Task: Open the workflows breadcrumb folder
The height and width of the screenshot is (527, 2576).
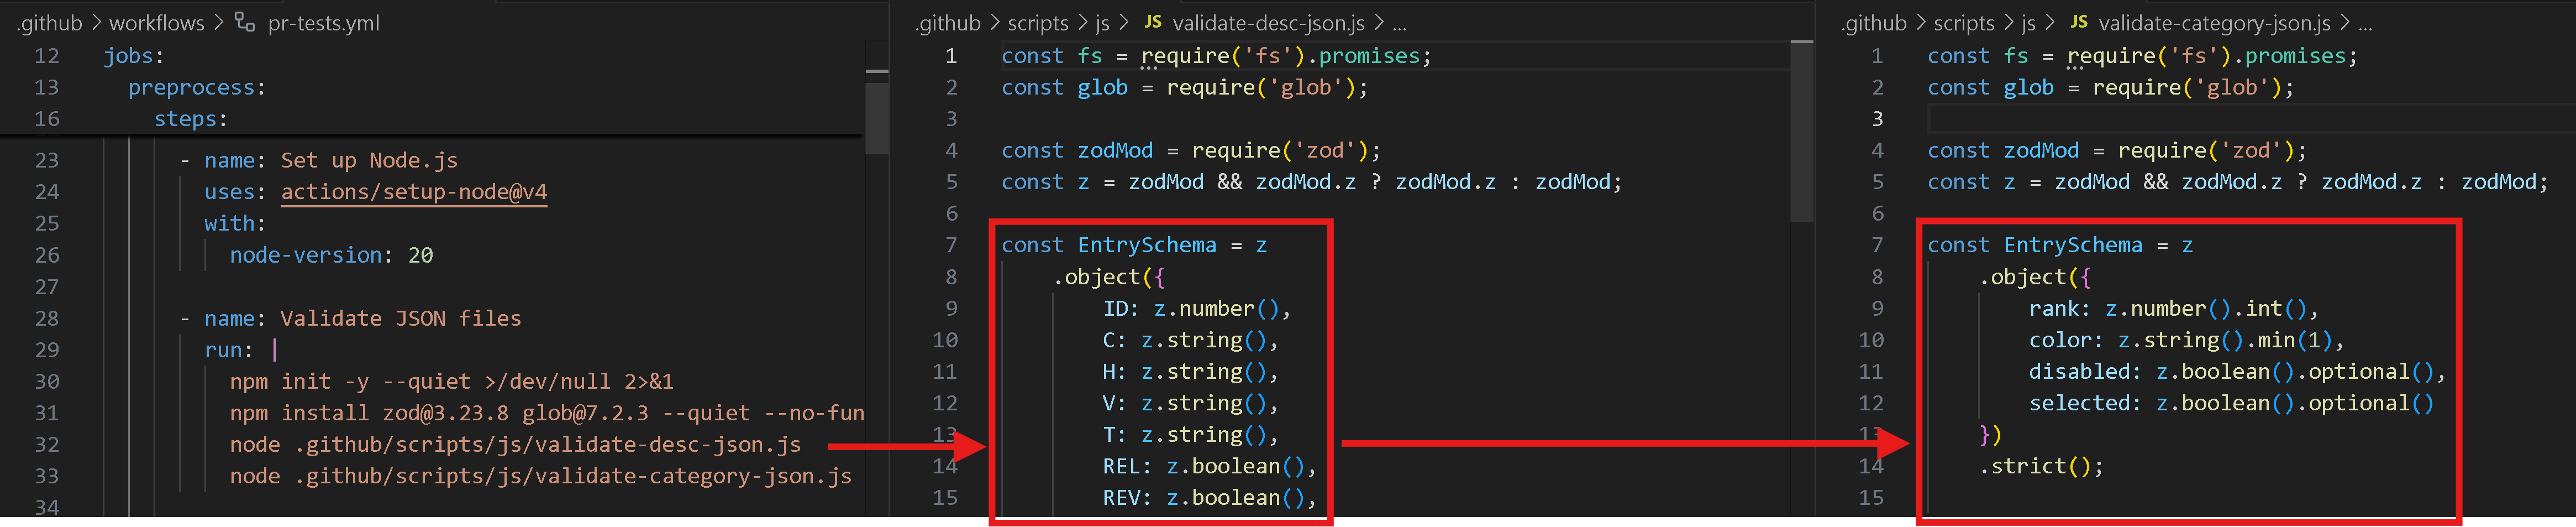Action: point(156,22)
